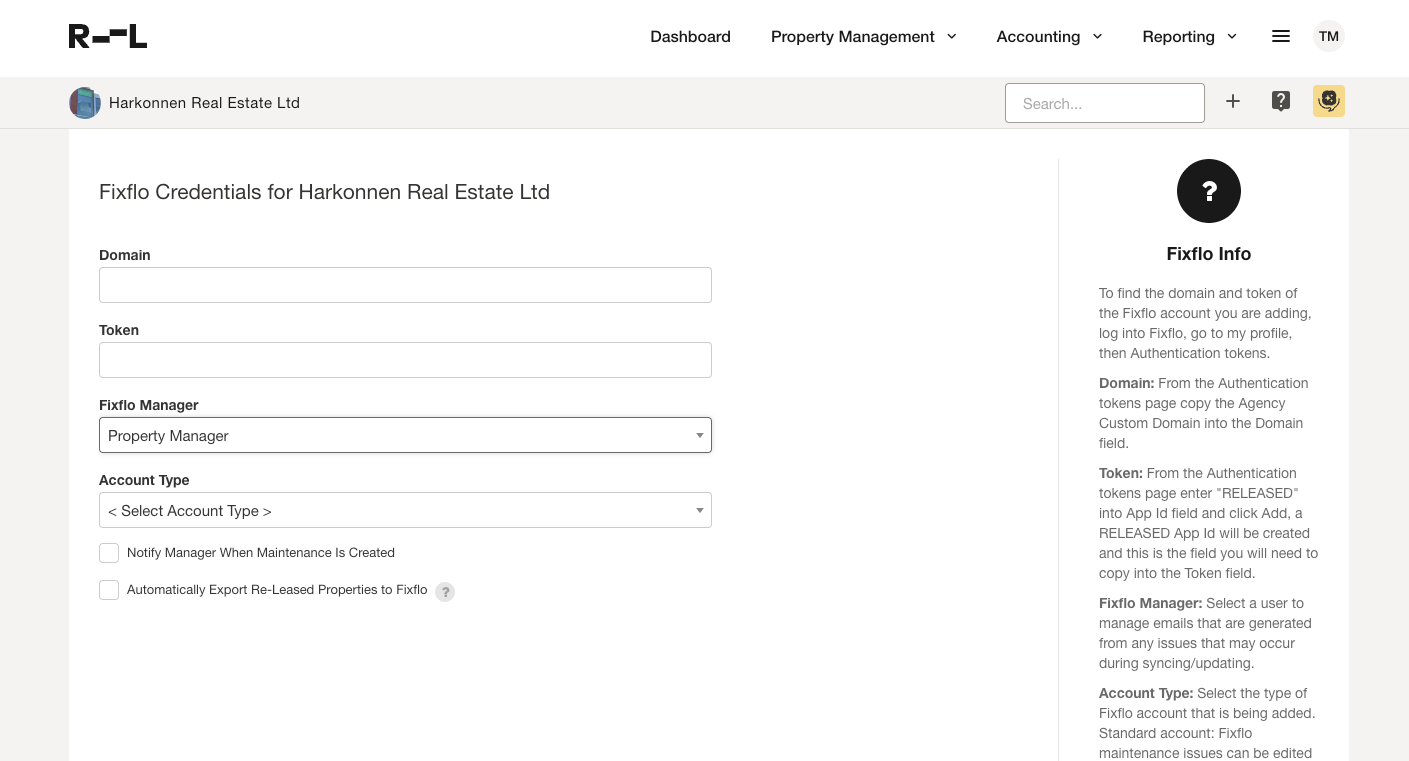Tick Automatically Export Re-Leased Properties to Fixflo
This screenshot has height=761, width=1409.
109,590
